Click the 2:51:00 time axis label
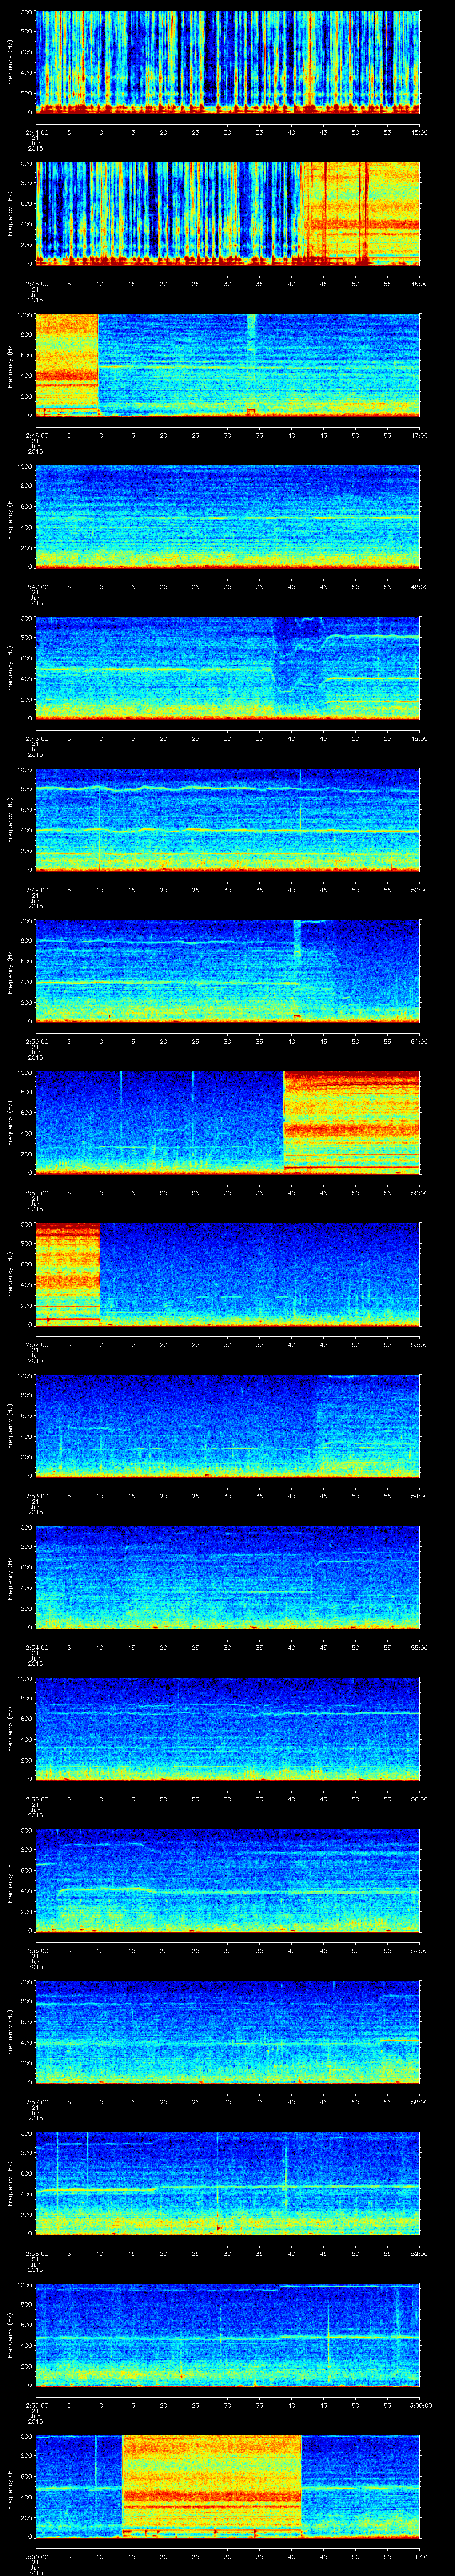Image resolution: width=455 pixels, height=2576 pixels. tap(36, 1193)
